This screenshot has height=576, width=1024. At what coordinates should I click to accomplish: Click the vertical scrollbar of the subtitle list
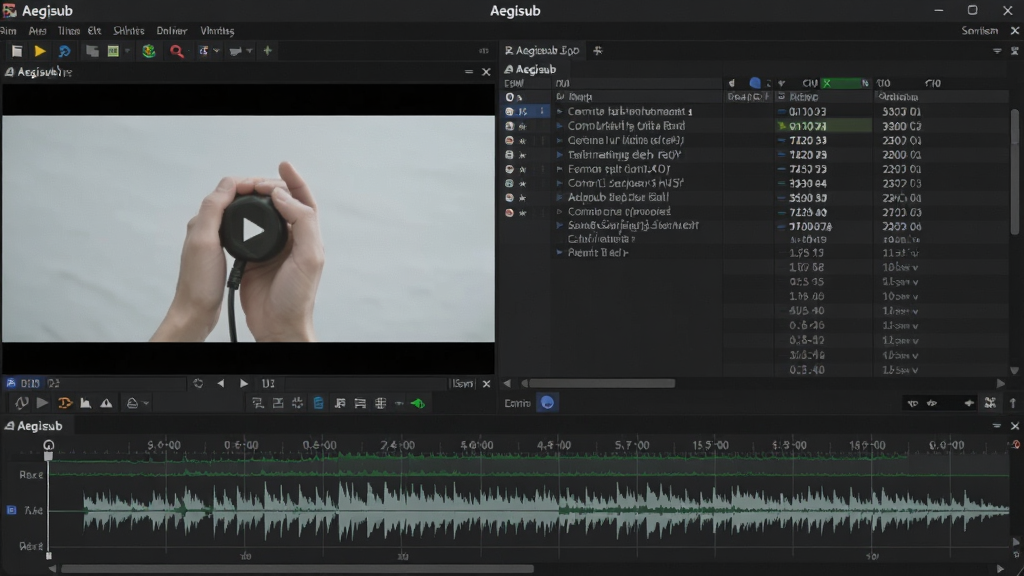click(1014, 171)
